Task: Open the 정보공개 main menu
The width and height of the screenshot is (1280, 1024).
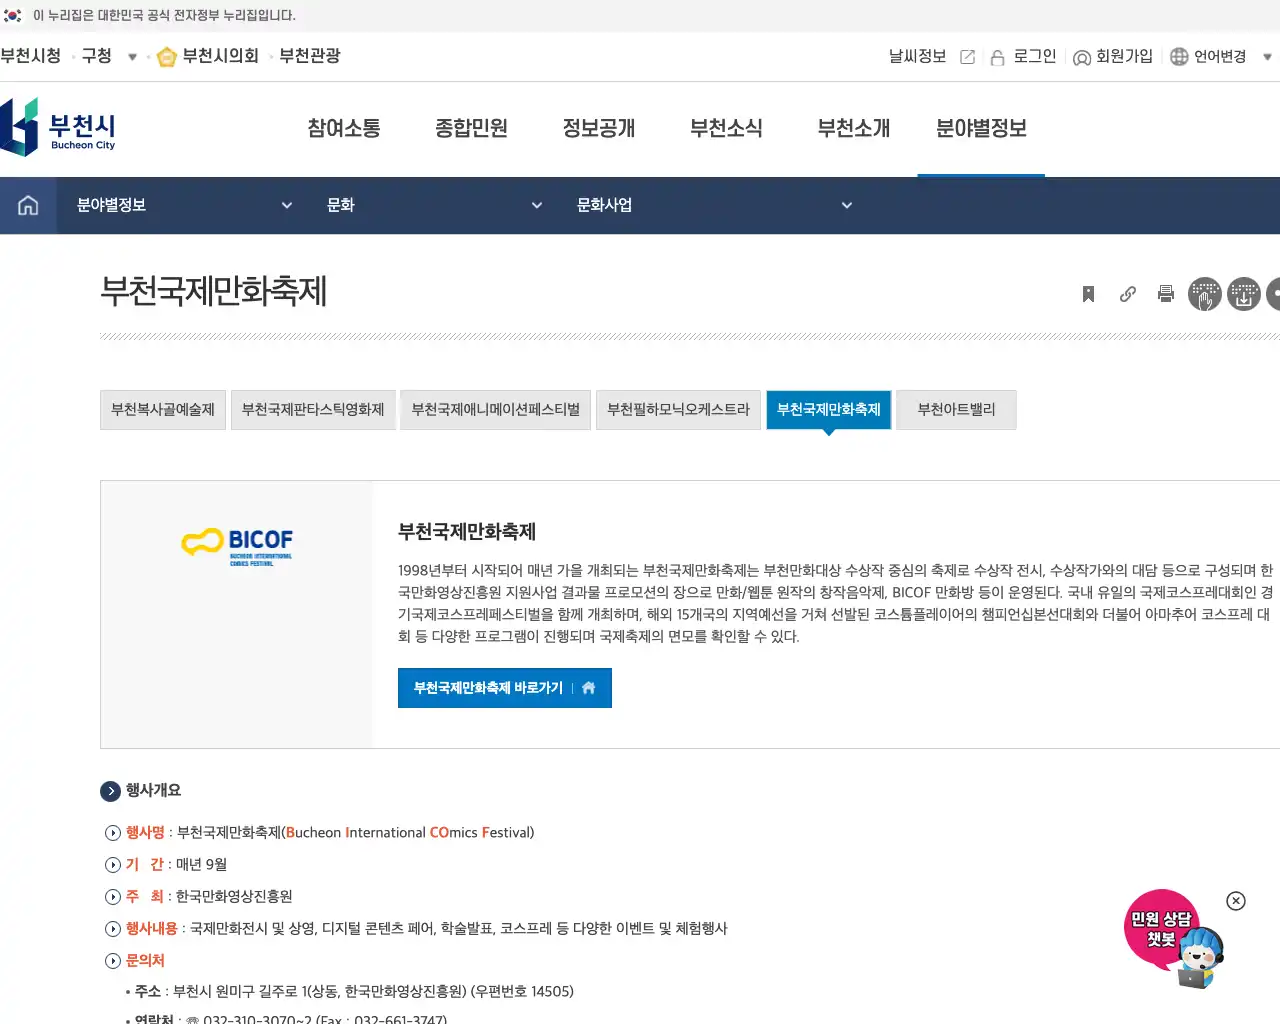Action: (599, 128)
